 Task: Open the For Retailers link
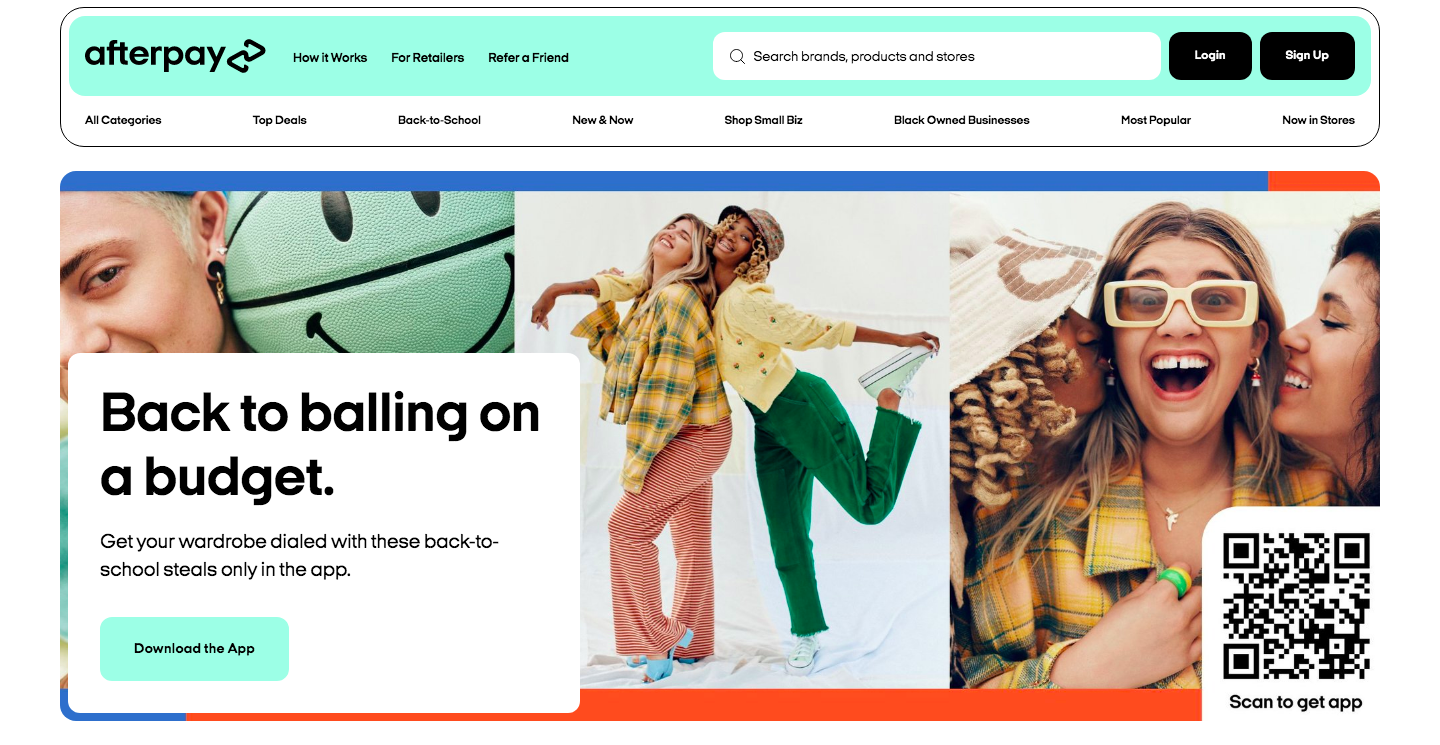pyautogui.click(x=427, y=58)
